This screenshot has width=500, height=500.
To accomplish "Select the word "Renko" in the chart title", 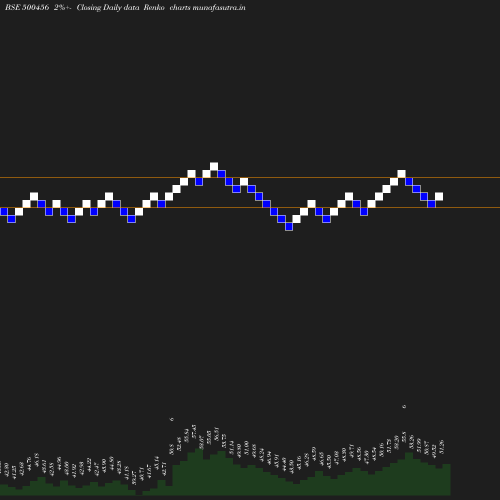I will (x=154, y=7).
